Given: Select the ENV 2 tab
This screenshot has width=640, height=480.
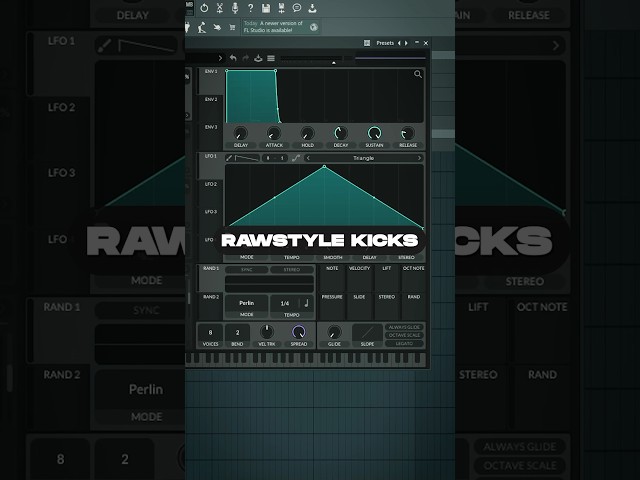Looking at the screenshot, I should (211, 109).
